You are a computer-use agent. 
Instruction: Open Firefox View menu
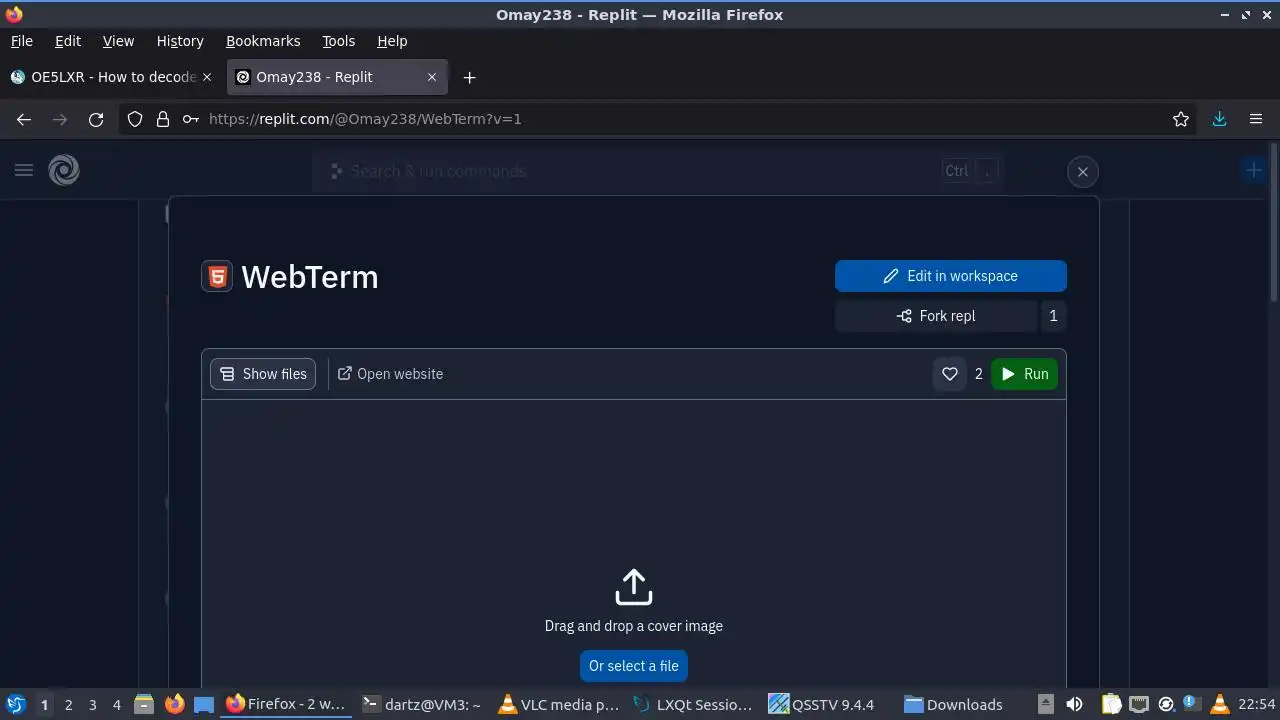[x=118, y=41]
